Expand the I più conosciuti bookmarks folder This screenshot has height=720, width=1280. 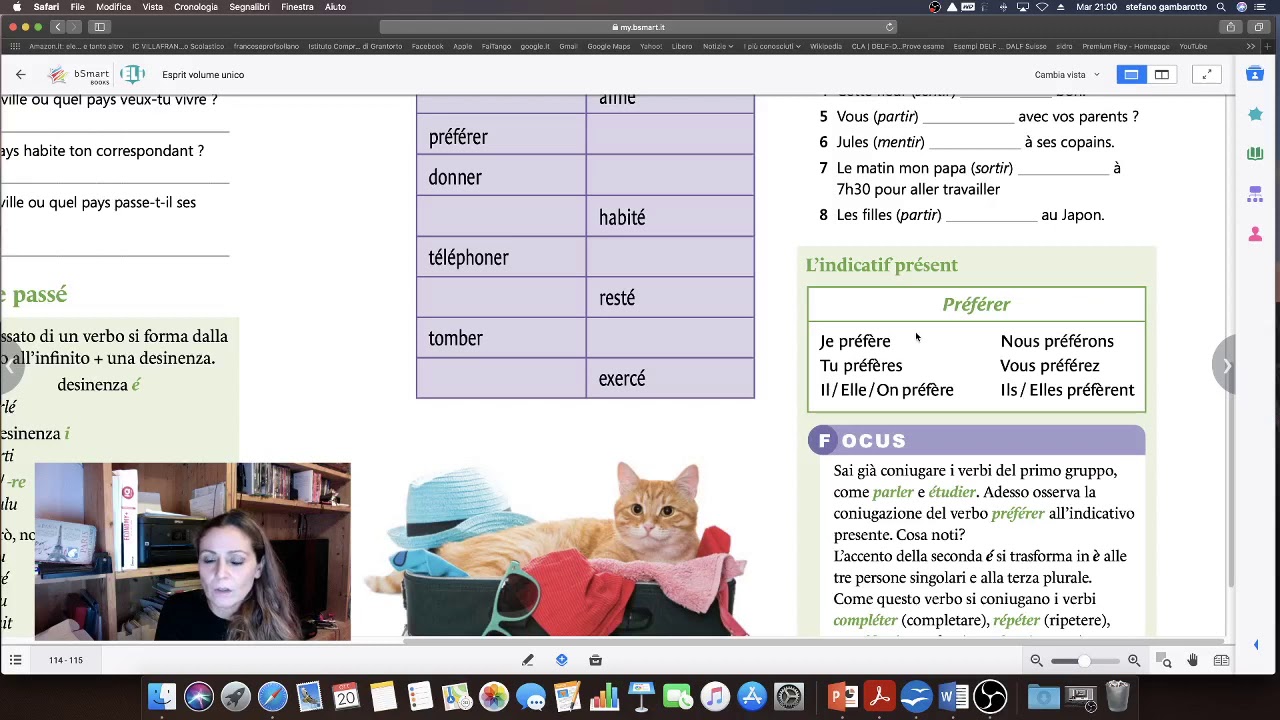[772, 46]
